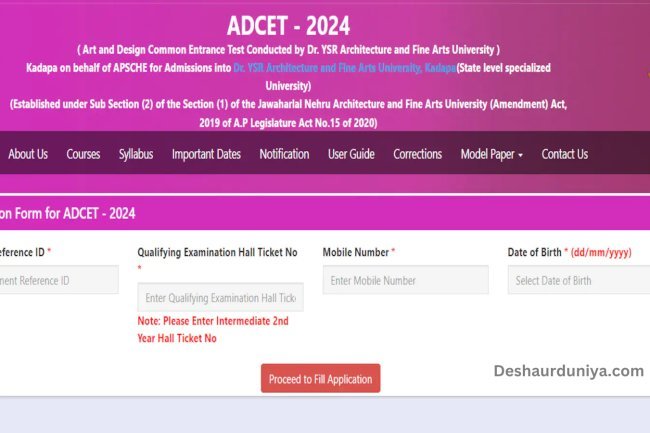
Task: Go to the Courses page
Action: click(83, 154)
